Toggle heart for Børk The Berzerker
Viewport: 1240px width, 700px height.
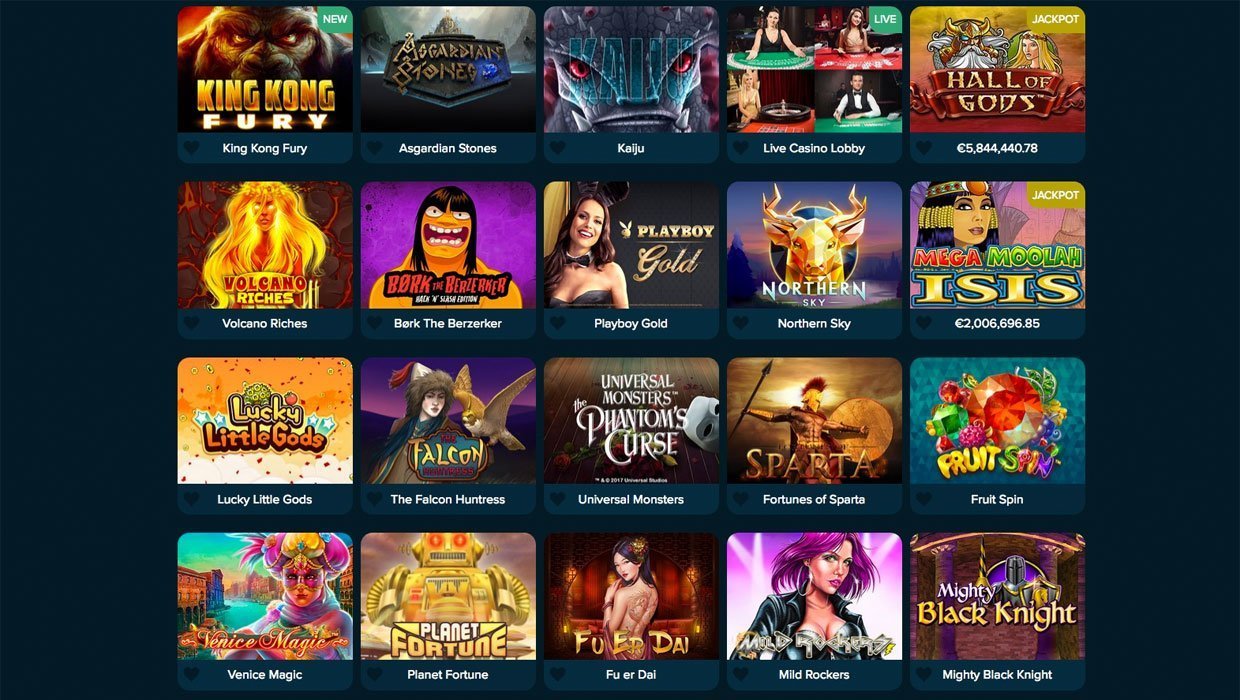(375, 324)
